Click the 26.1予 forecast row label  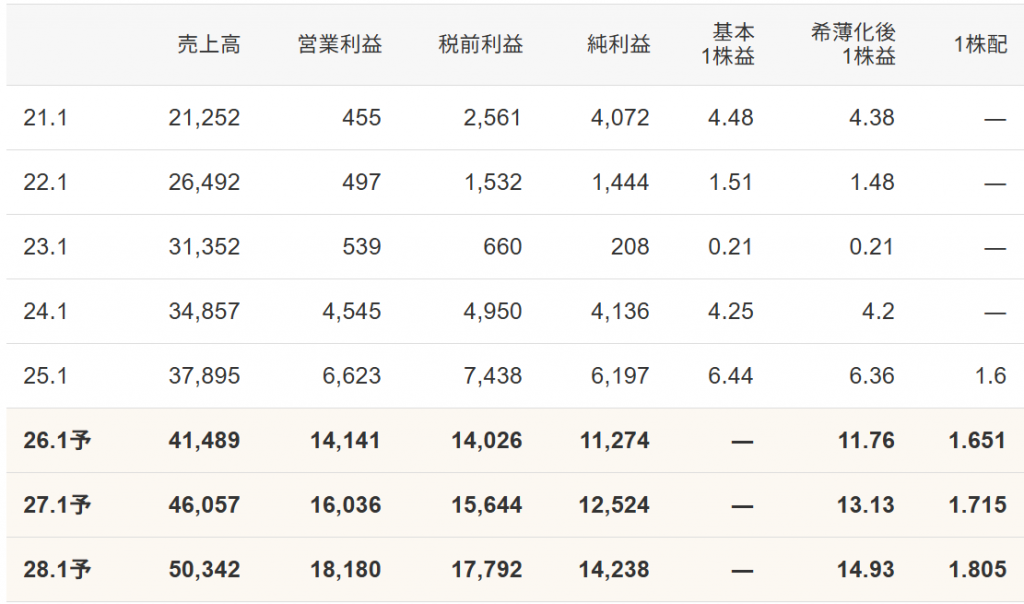[57, 440]
